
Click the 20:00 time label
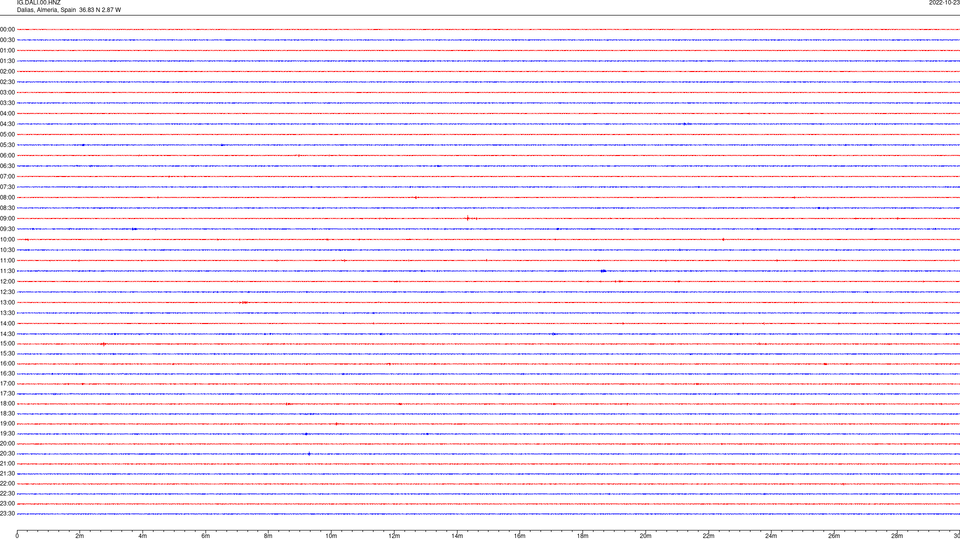7,444
